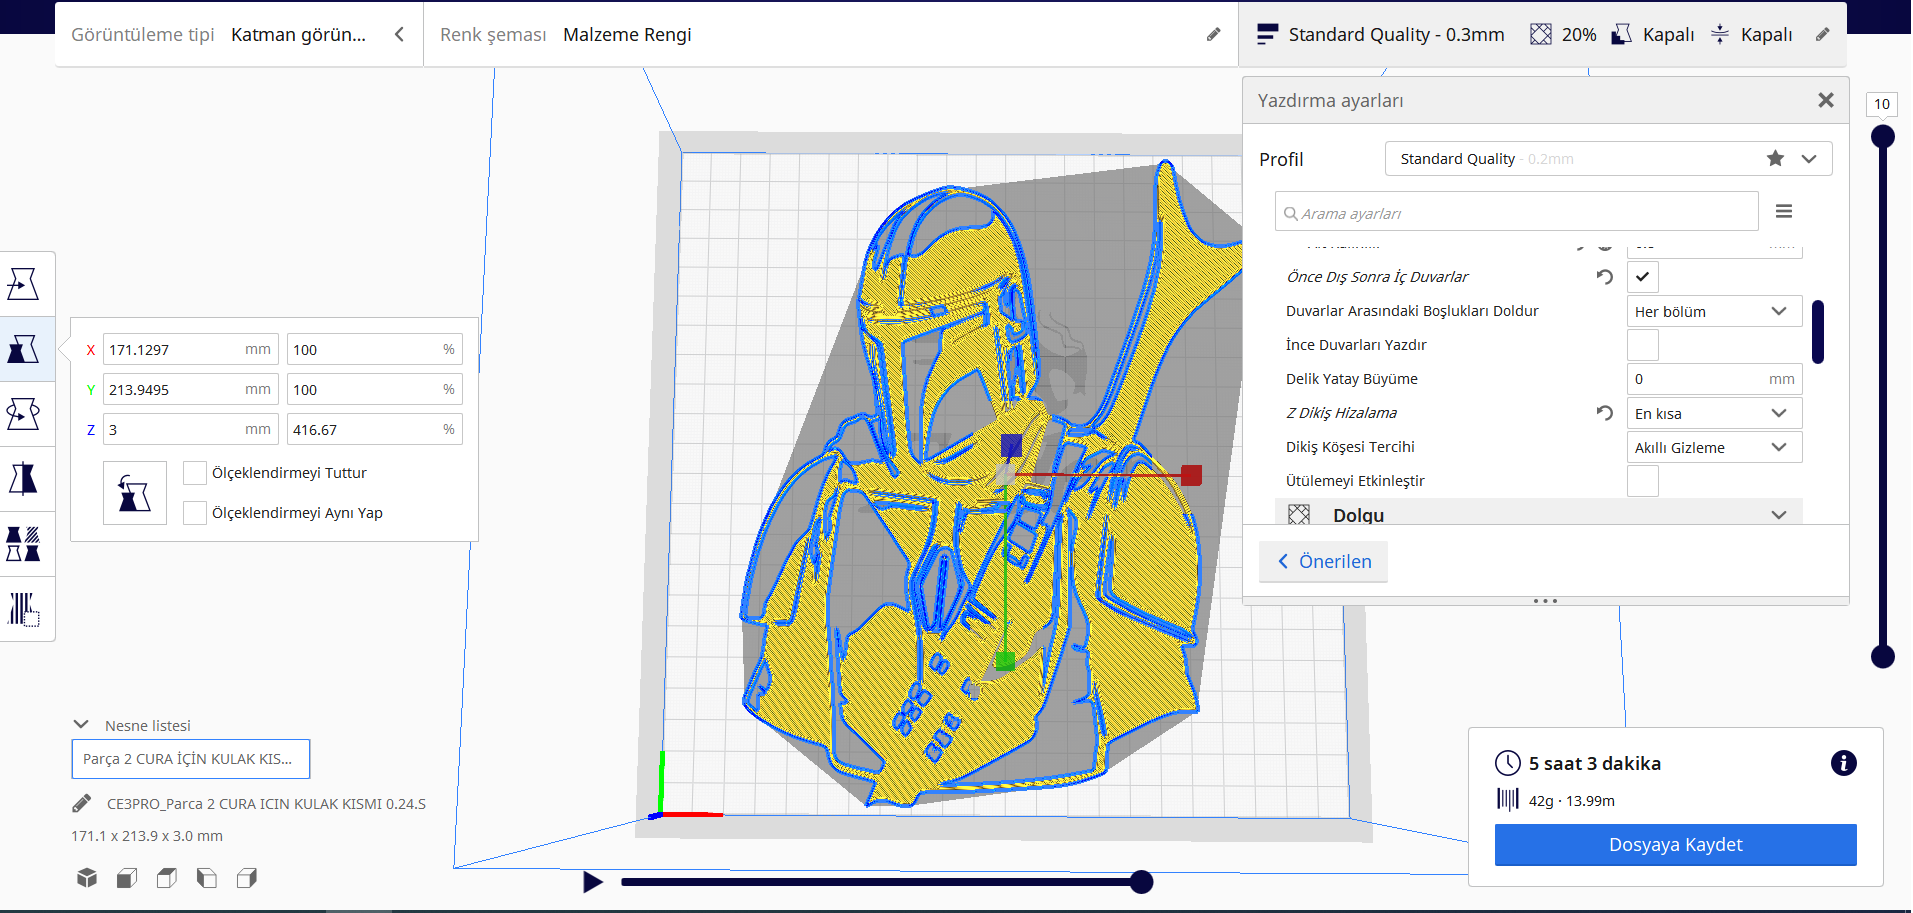
Task: Select the Rotate tool in left toolbar
Action: (x=23, y=413)
